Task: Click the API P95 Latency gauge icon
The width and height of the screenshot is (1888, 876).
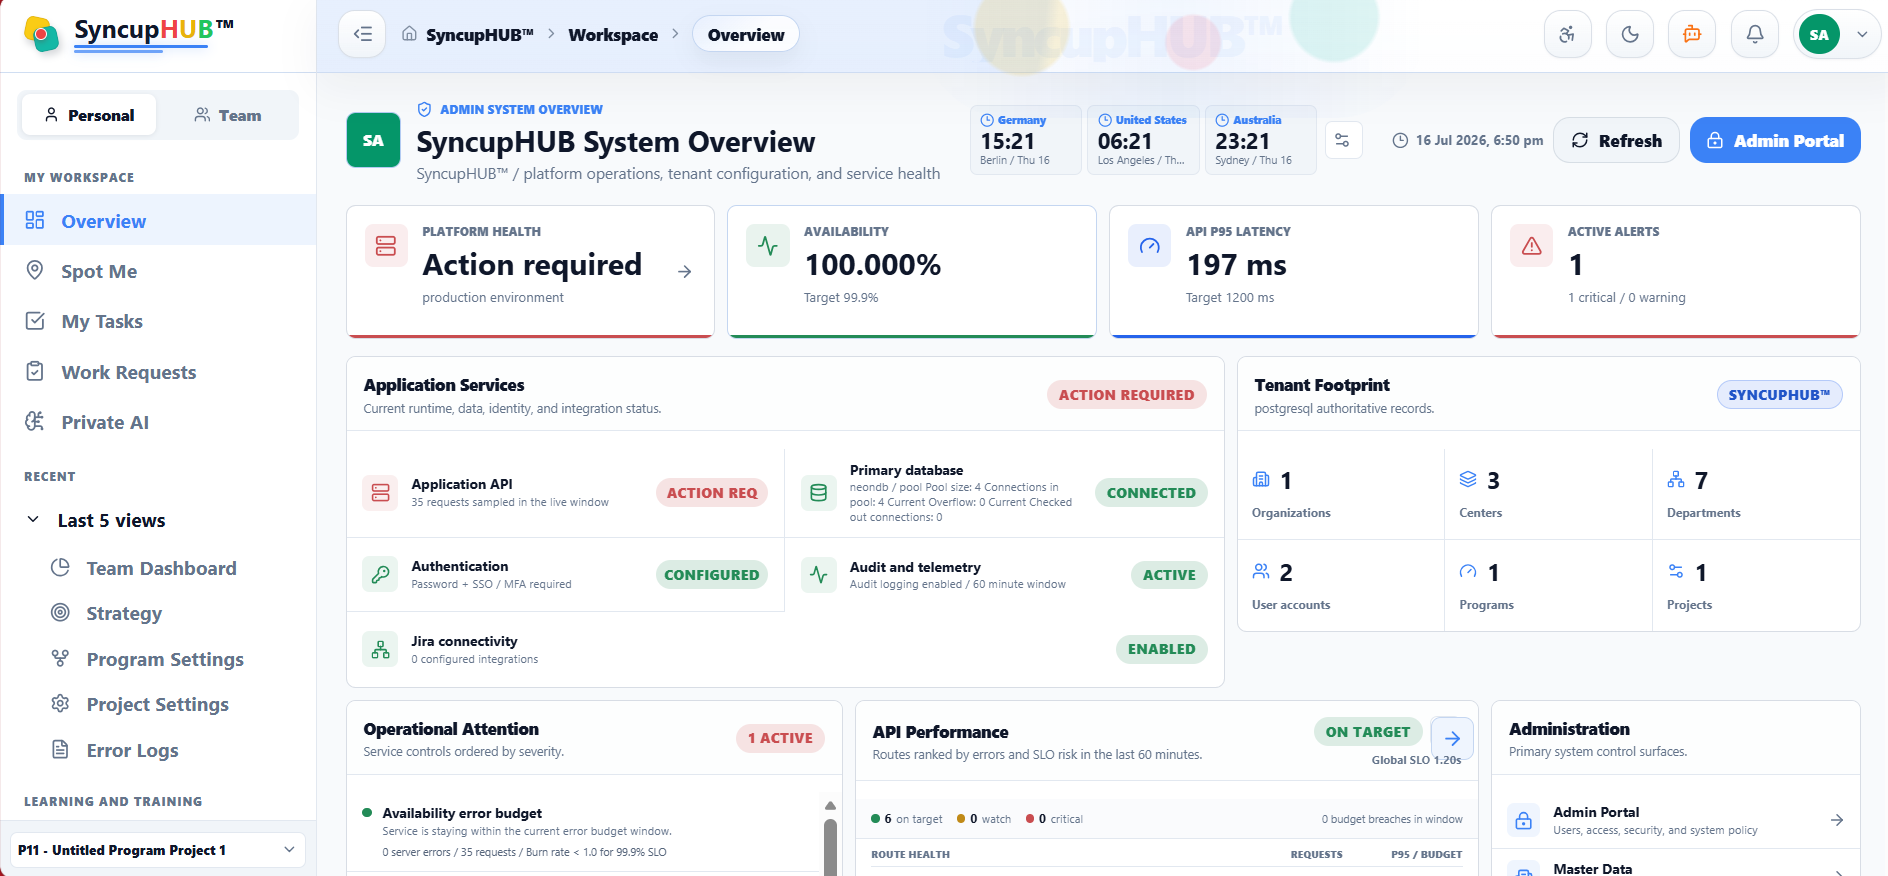Action: click(x=1150, y=245)
